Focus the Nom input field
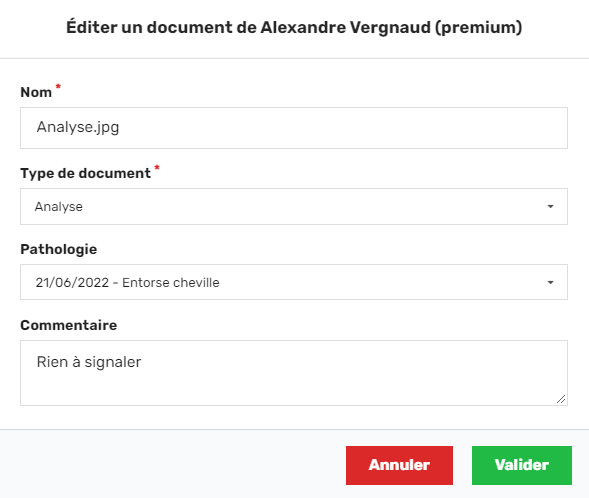Viewport: 589px width, 498px height. [x=294, y=128]
